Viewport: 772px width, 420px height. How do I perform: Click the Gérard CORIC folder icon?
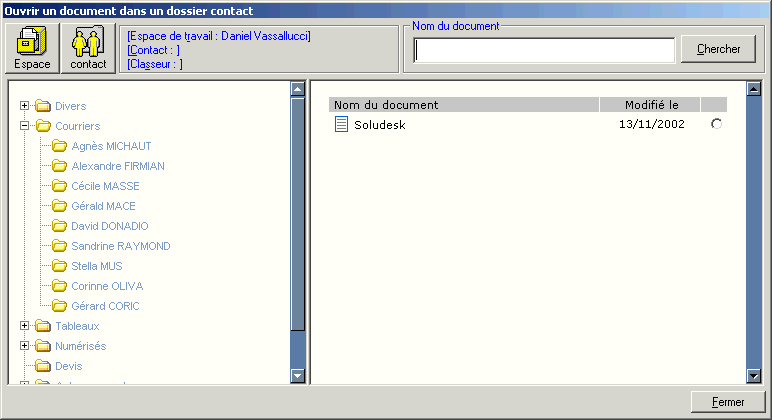tap(59, 306)
